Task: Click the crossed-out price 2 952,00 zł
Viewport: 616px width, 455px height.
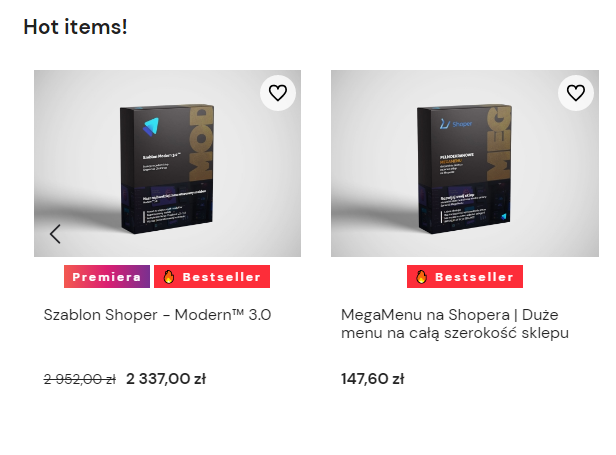Action: 80,379
